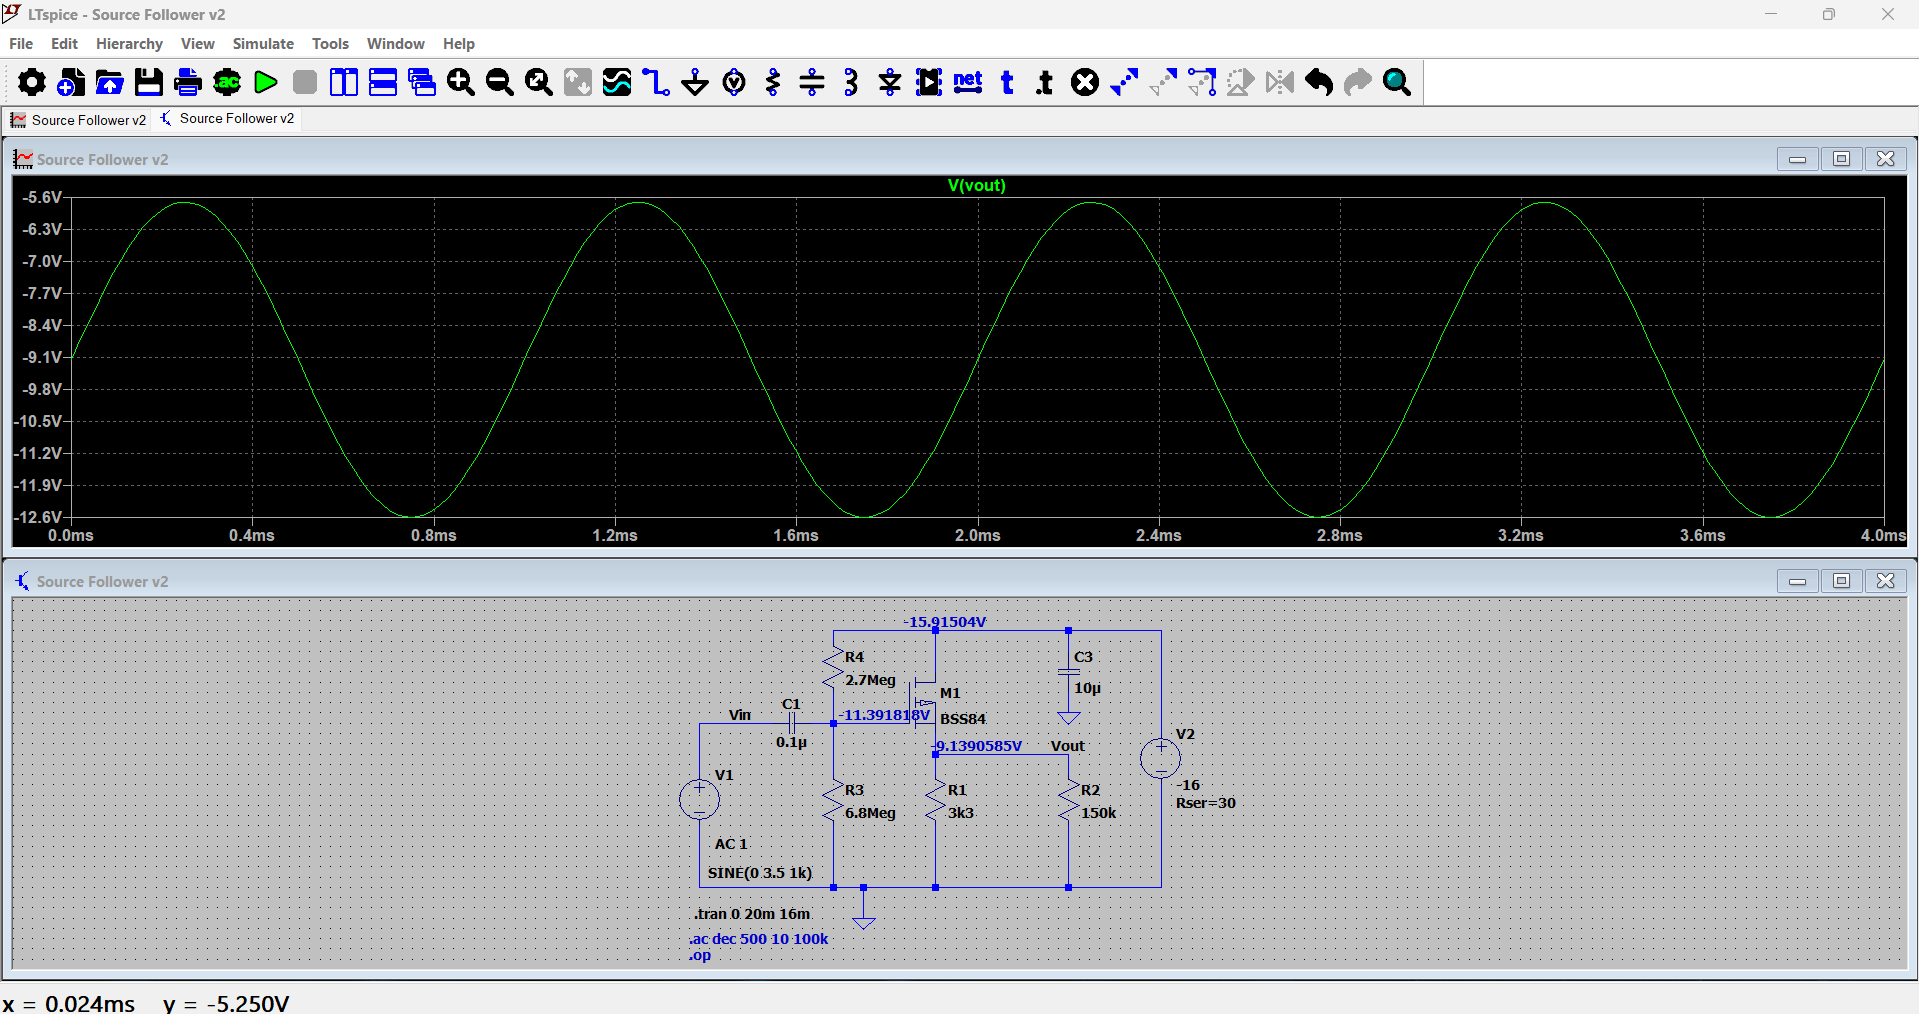1919x1014 pixels.
Task: Open the Simulate menu
Action: click(263, 44)
